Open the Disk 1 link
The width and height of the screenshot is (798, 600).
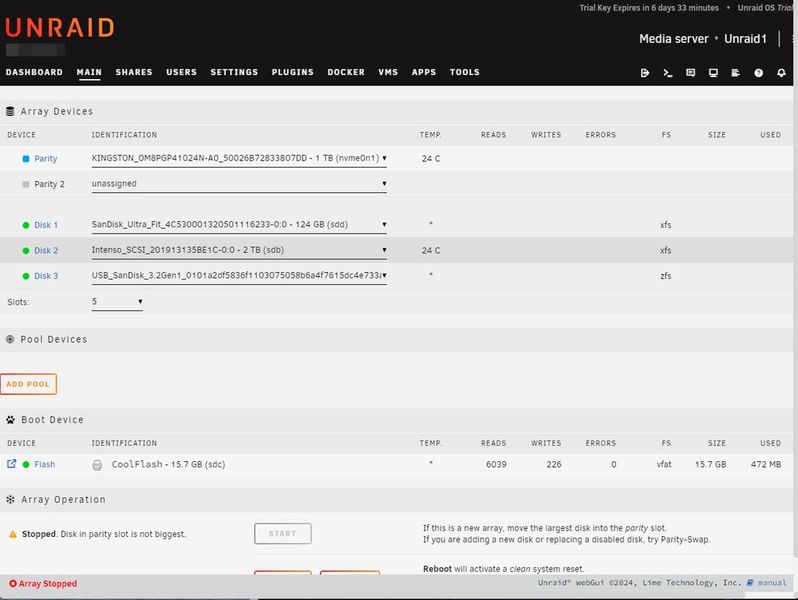point(46,225)
